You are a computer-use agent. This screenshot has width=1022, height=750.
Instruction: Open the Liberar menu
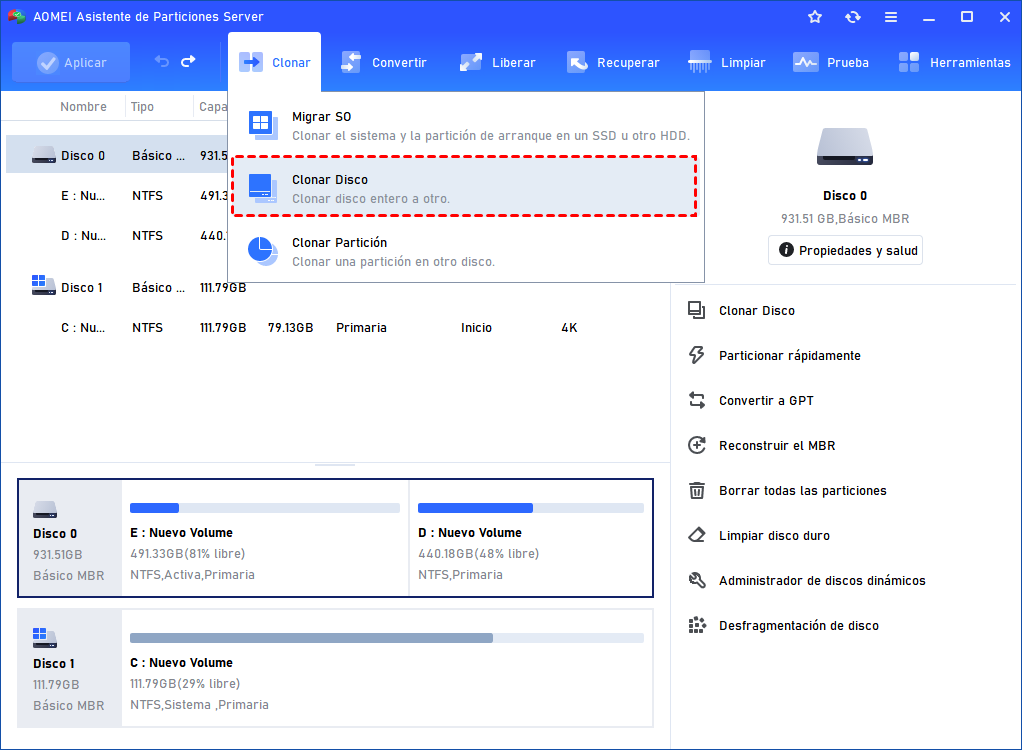pyautogui.click(x=497, y=63)
